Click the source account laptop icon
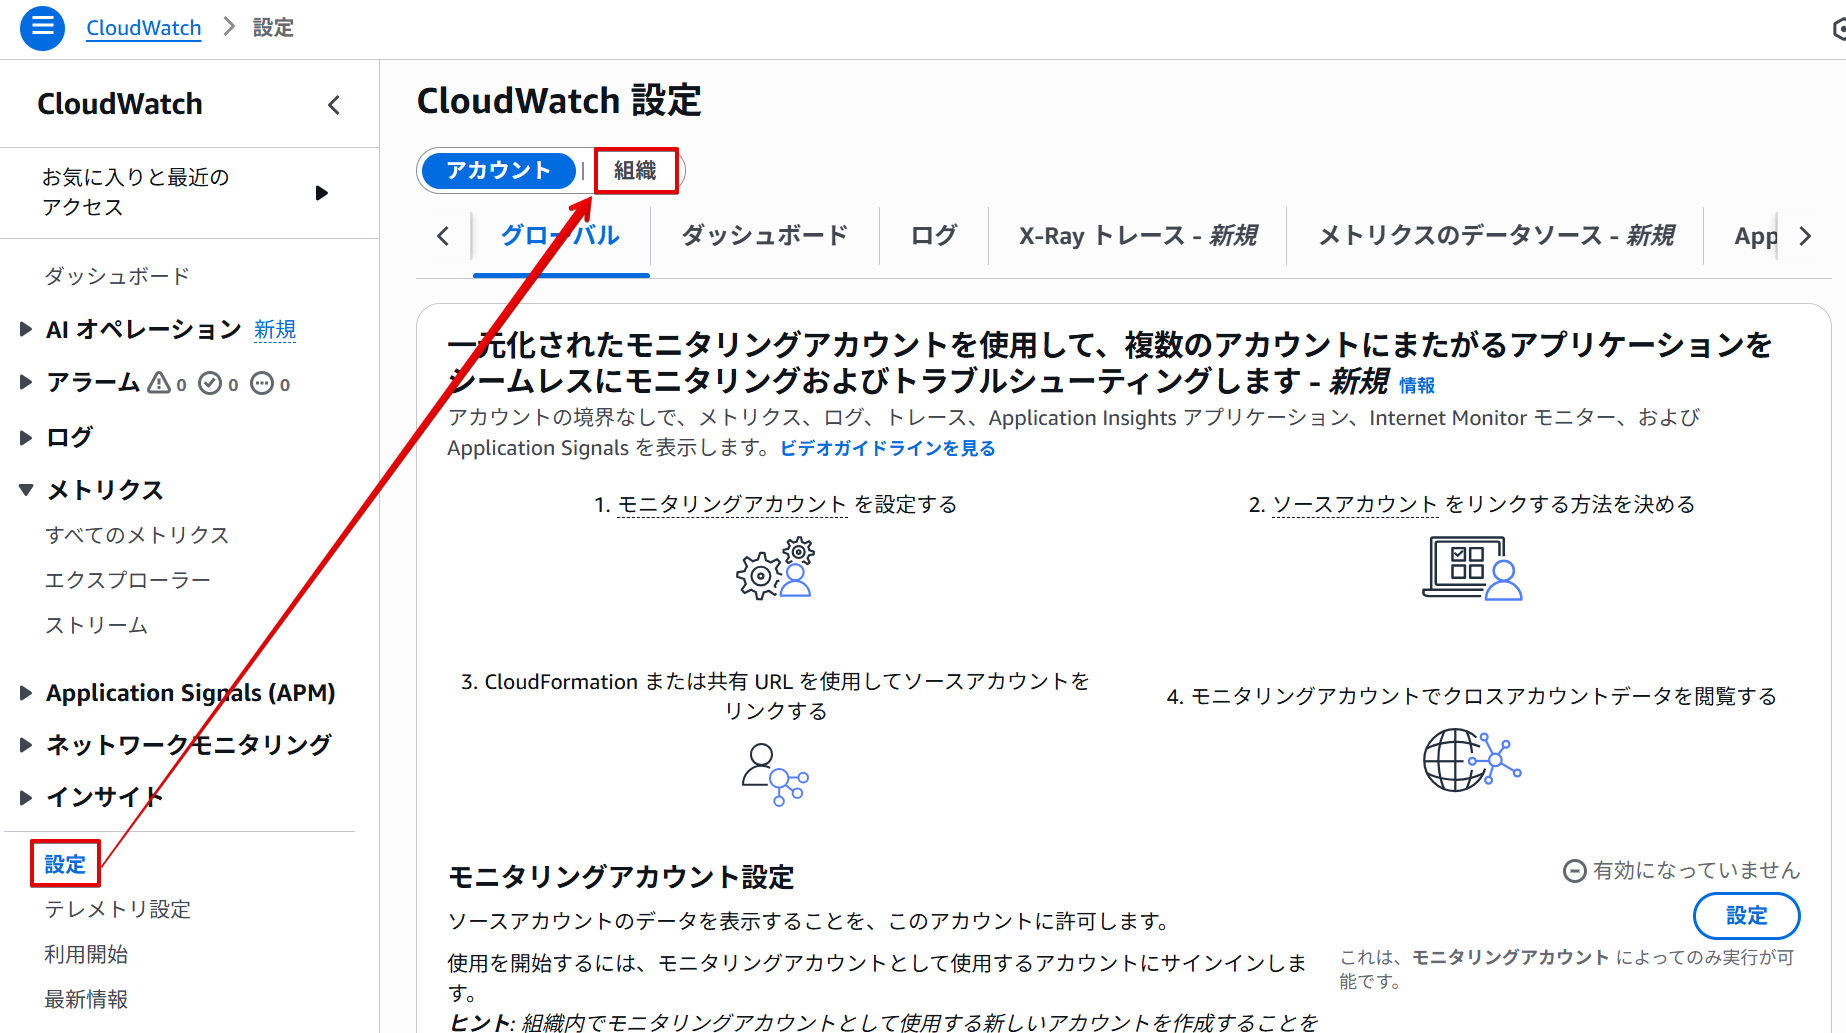This screenshot has width=1846, height=1033. (1472, 568)
